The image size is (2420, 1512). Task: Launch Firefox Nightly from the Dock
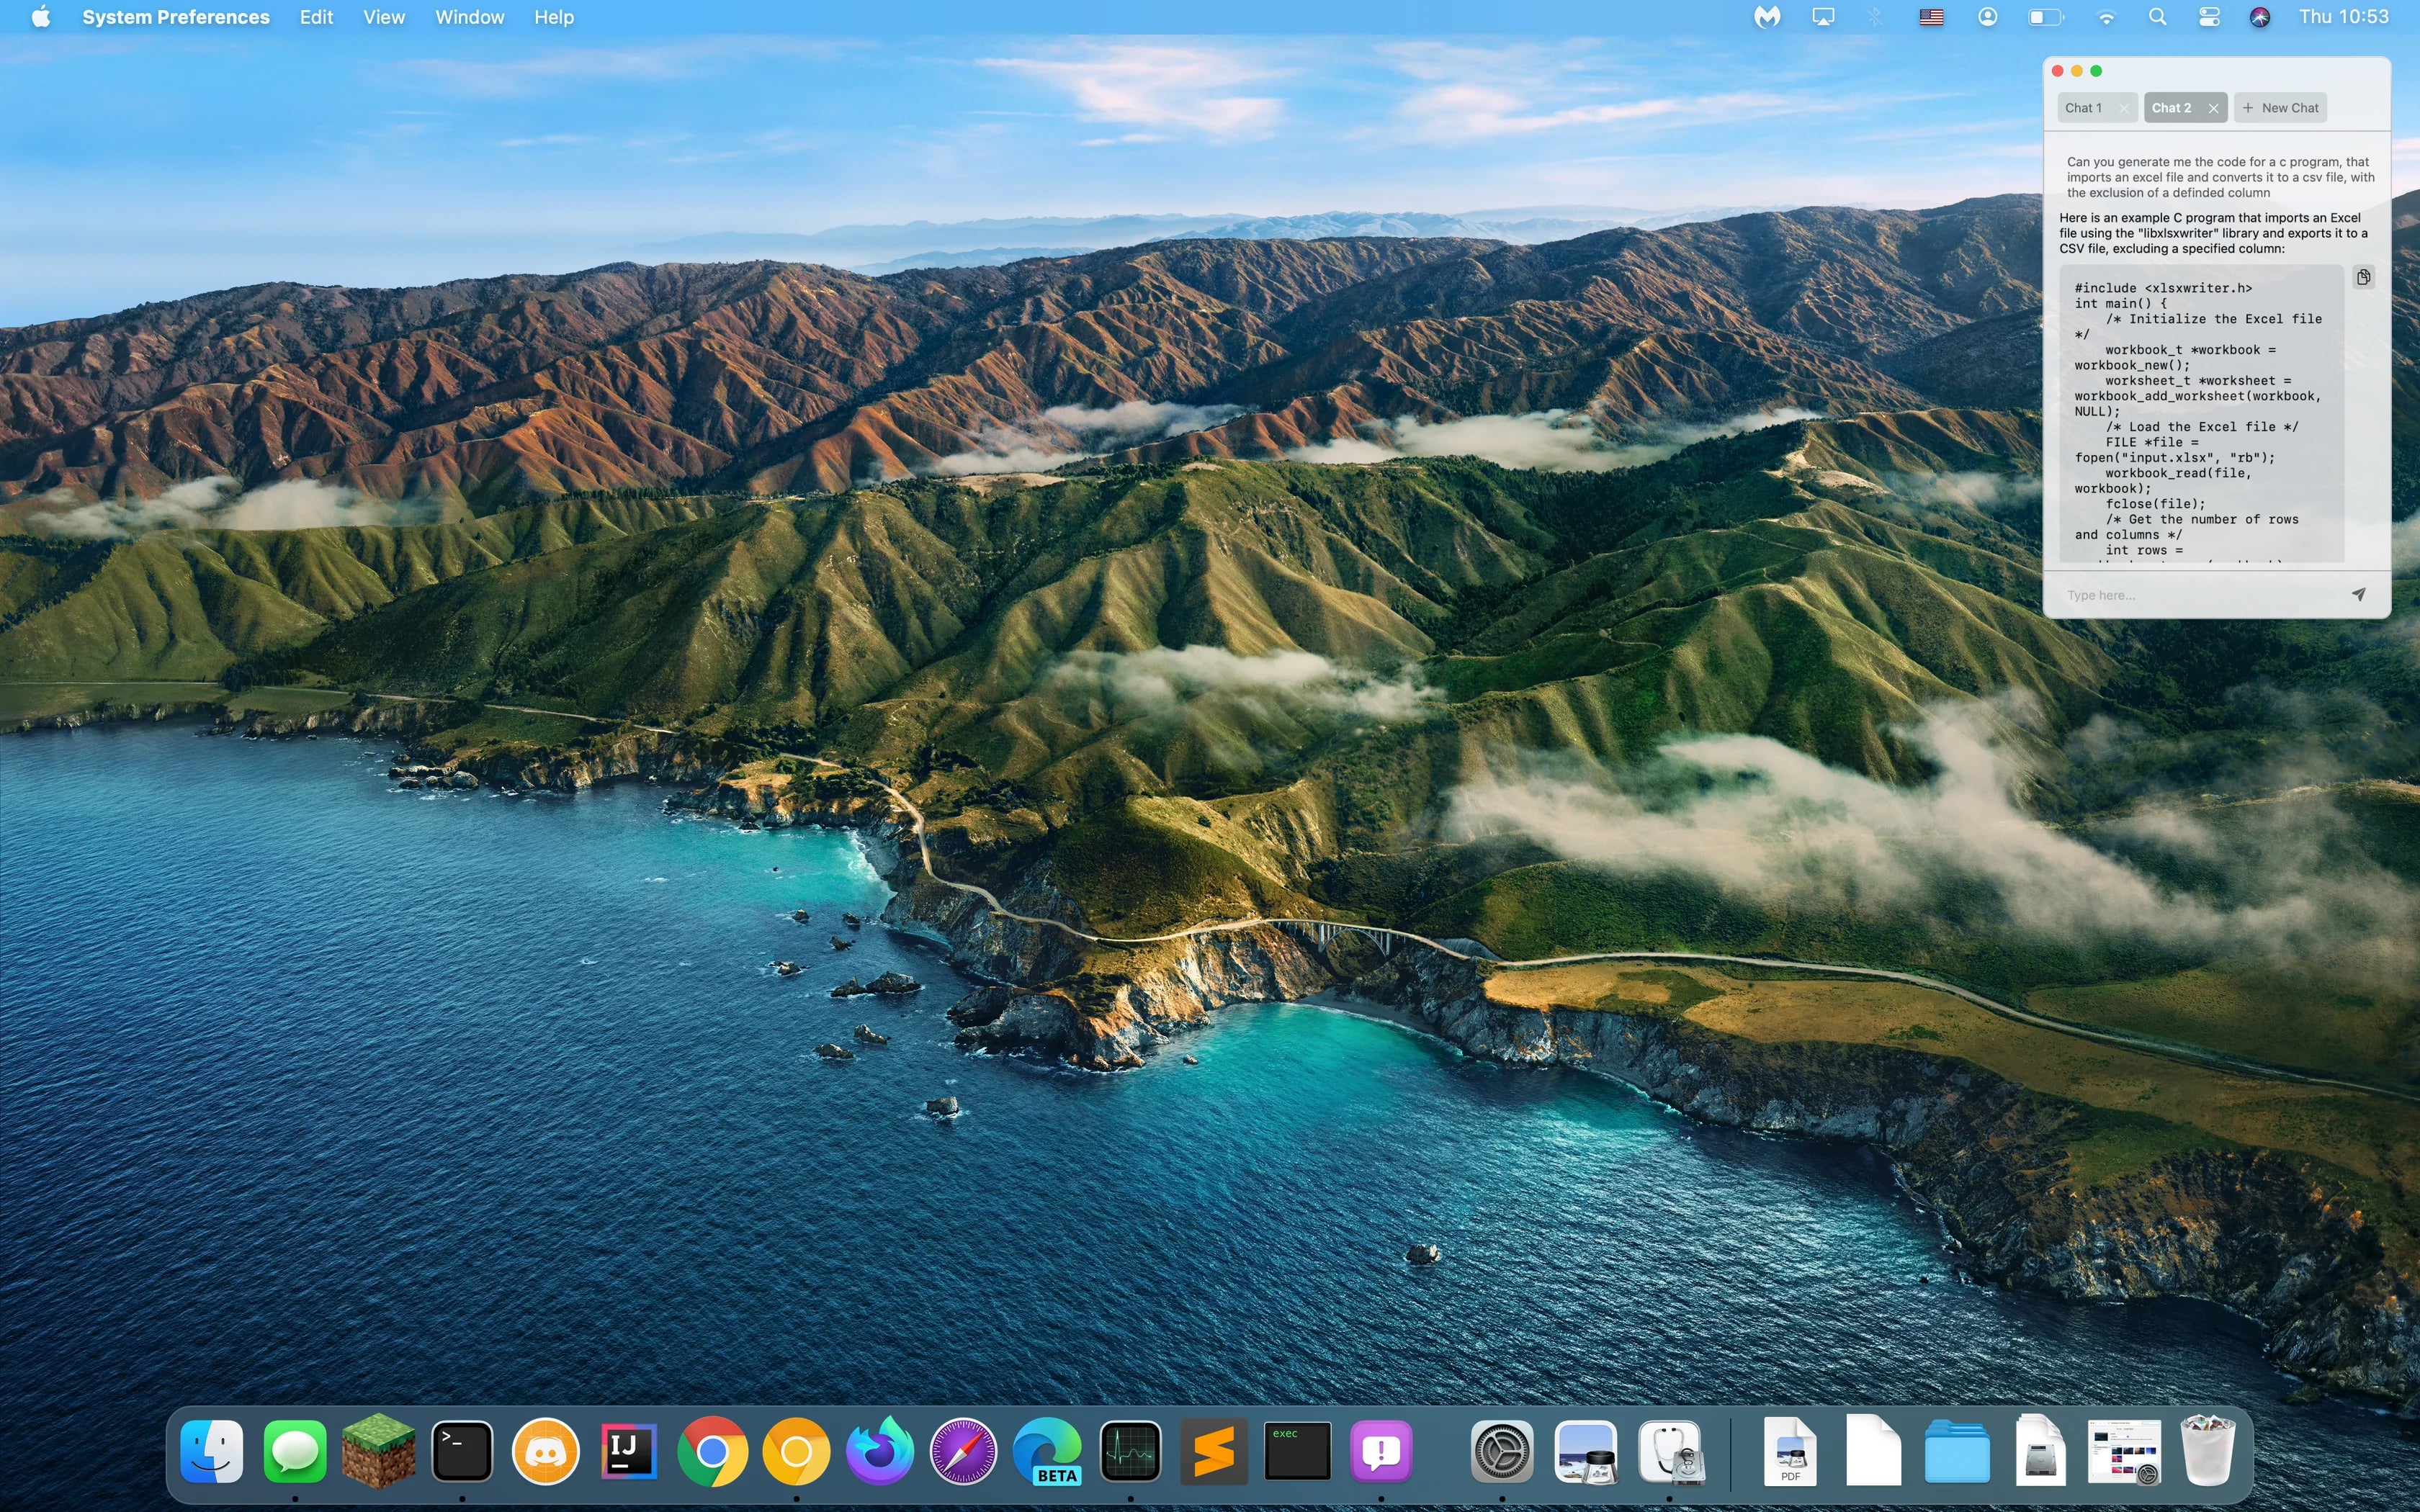point(880,1450)
